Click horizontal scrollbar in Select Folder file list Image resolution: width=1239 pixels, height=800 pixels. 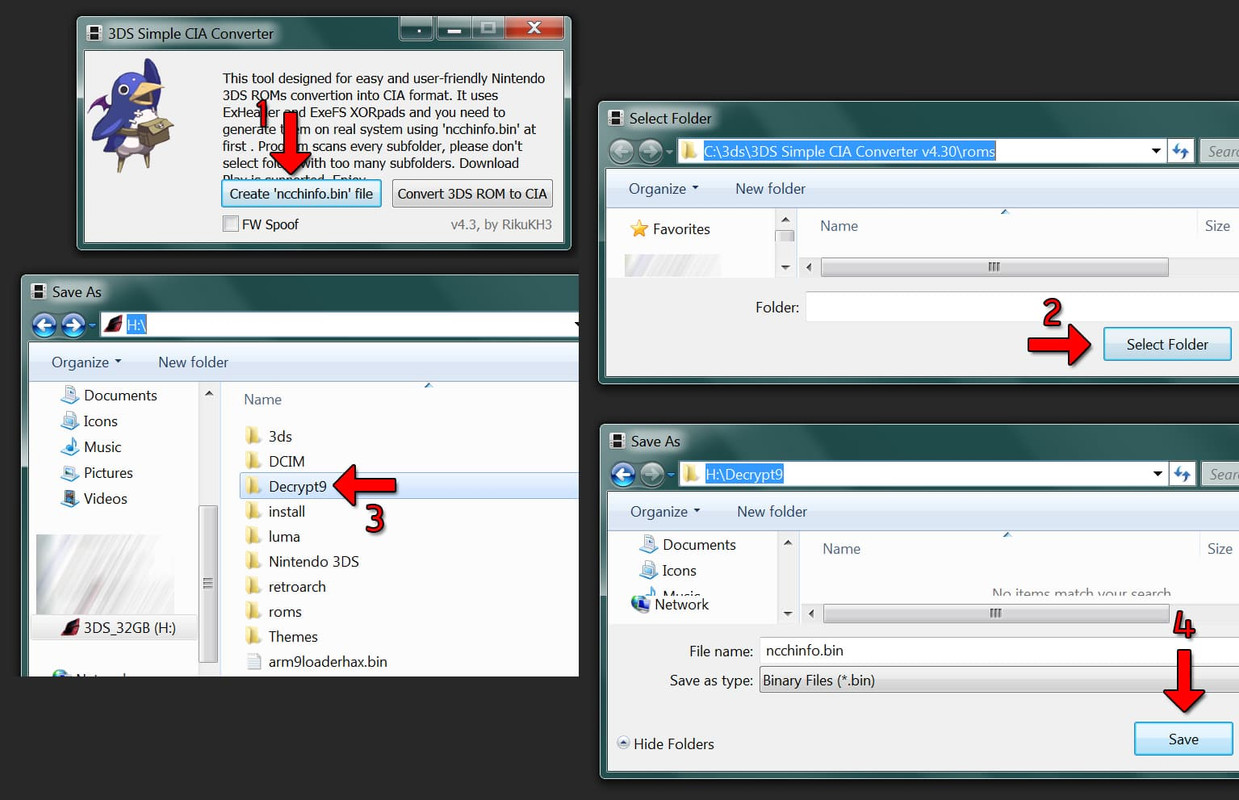click(994, 267)
